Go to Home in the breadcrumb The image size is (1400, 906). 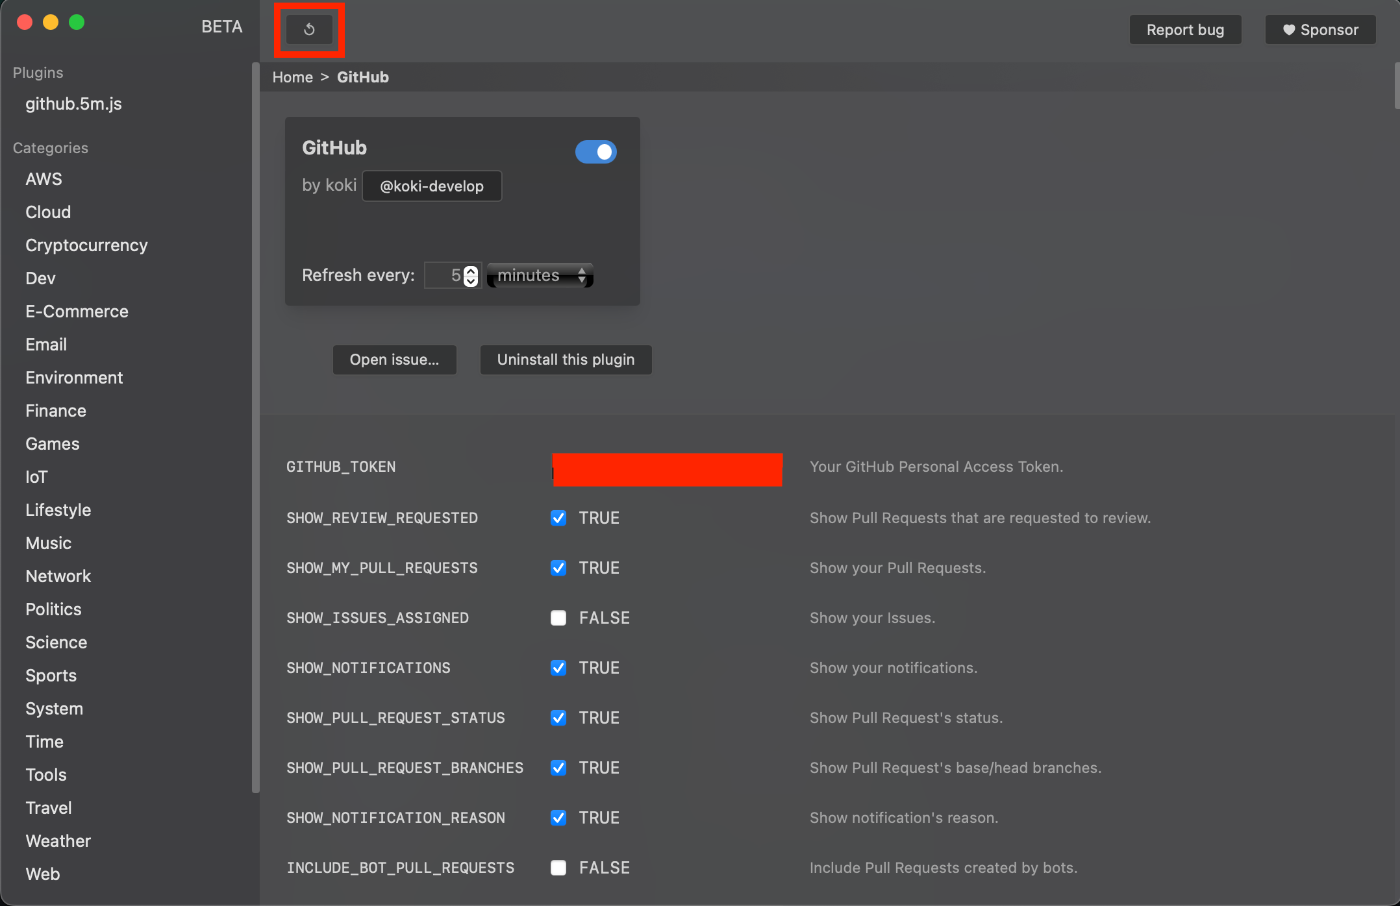292,77
